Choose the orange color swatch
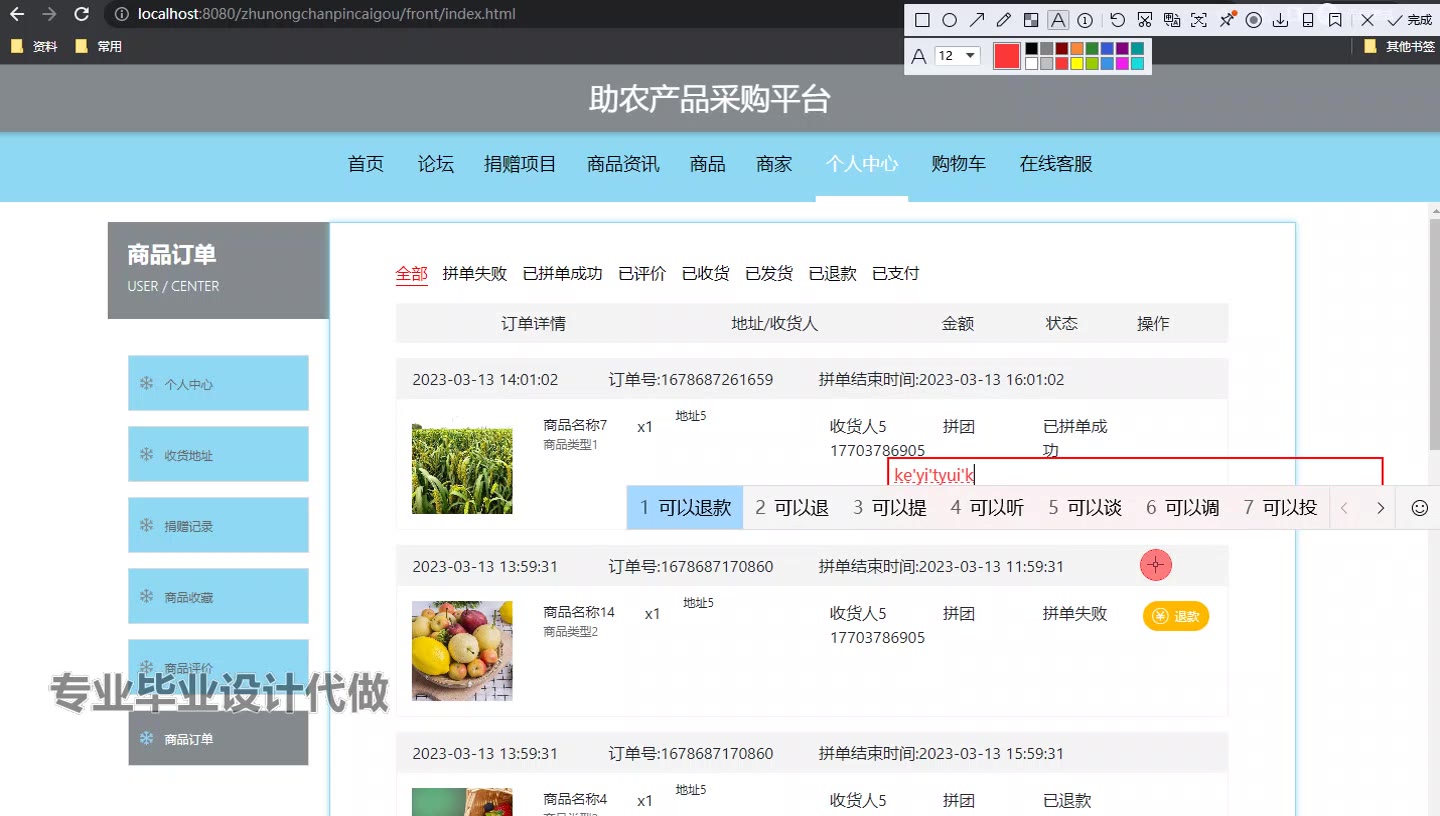Image resolution: width=1440 pixels, height=816 pixels. 1077,48
